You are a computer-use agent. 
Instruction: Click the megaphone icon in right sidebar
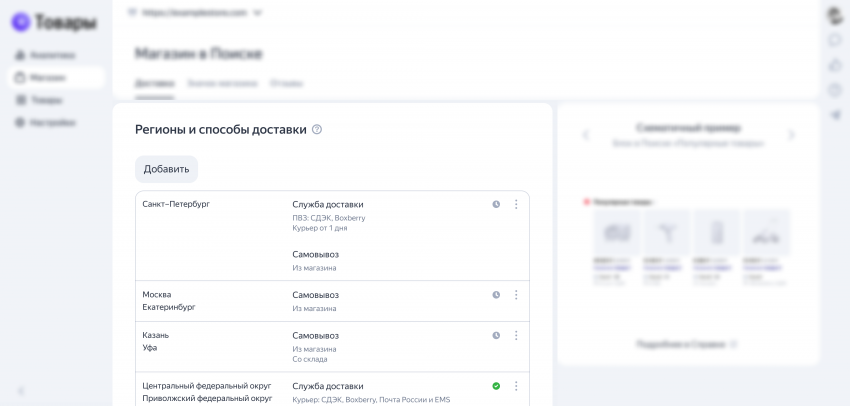[x=835, y=115]
